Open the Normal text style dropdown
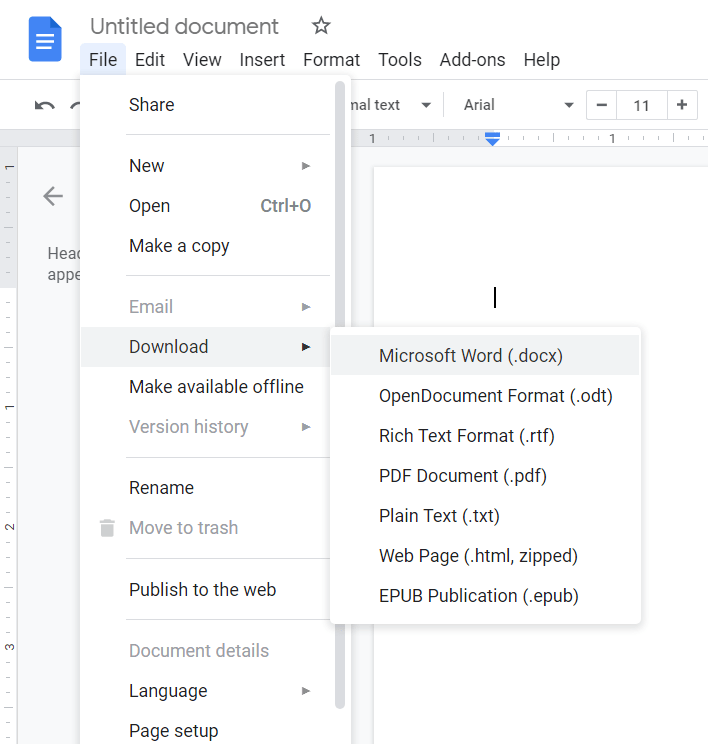Image resolution: width=708 pixels, height=744 pixels. point(391,105)
